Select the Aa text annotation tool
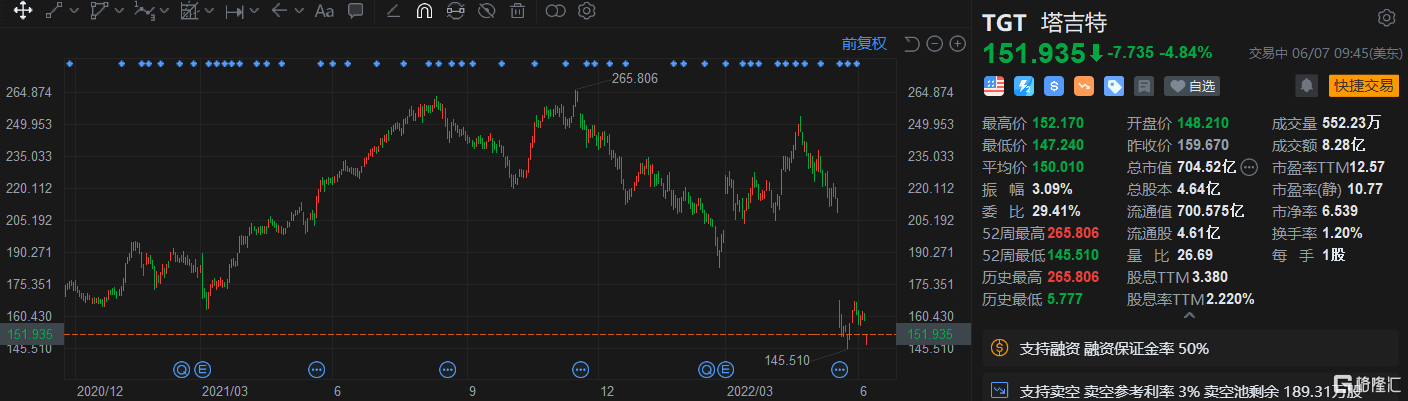 324,12
